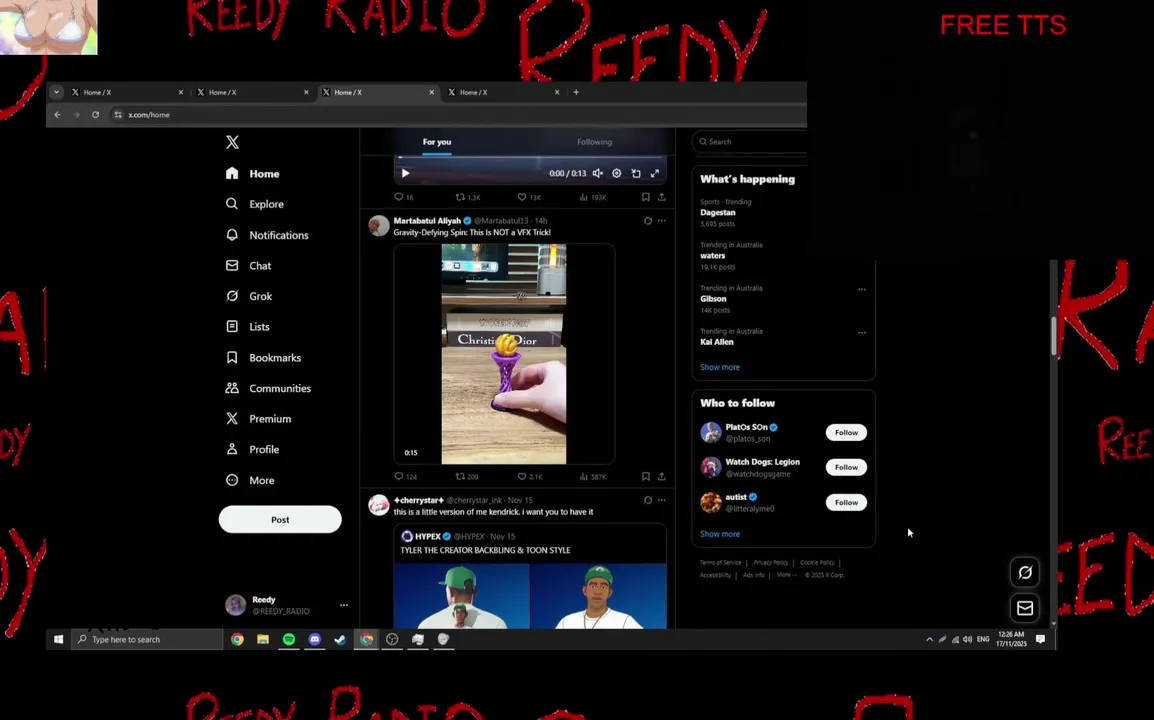1154x720 pixels.
Task: Switch to the For you tab
Action: 436,142
